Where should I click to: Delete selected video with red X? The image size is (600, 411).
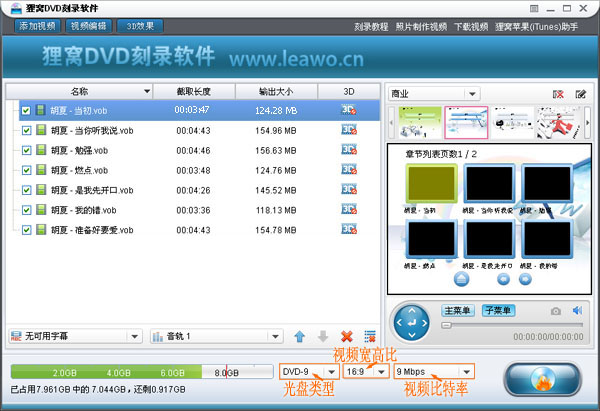(x=347, y=336)
